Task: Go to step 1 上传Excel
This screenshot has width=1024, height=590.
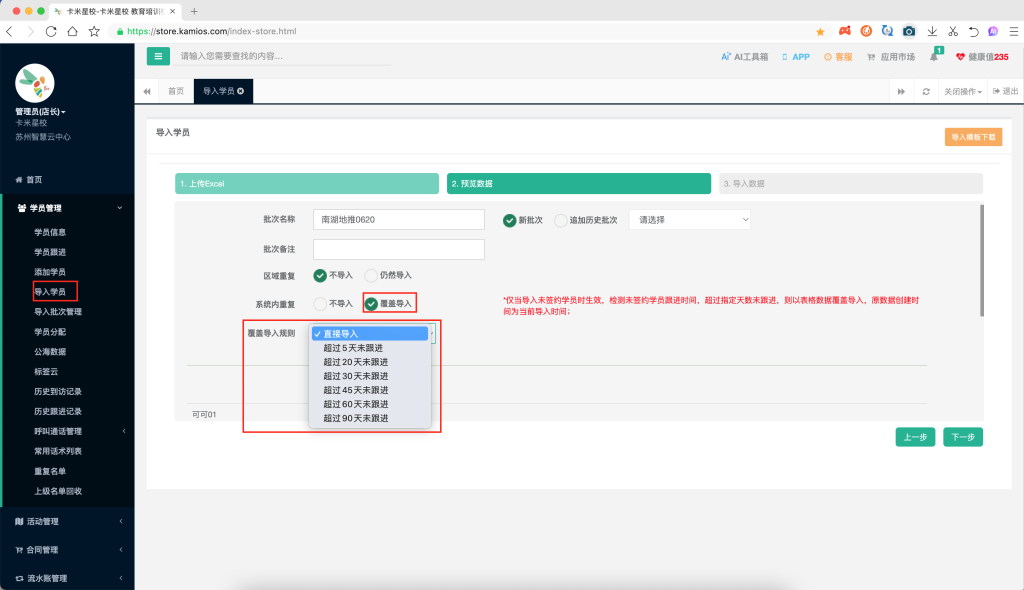Action: [x=307, y=184]
